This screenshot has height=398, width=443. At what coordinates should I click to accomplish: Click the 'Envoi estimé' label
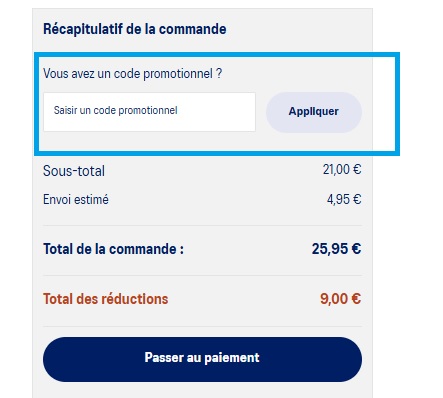pos(76,200)
